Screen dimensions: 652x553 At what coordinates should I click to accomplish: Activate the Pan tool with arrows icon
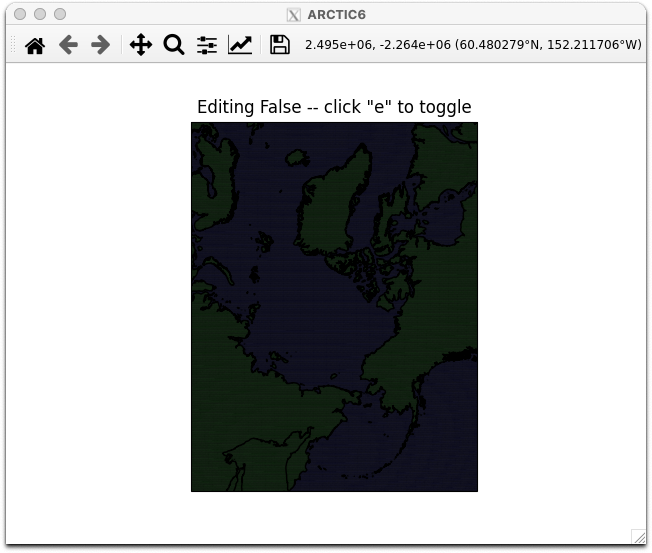(x=141, y=45)
